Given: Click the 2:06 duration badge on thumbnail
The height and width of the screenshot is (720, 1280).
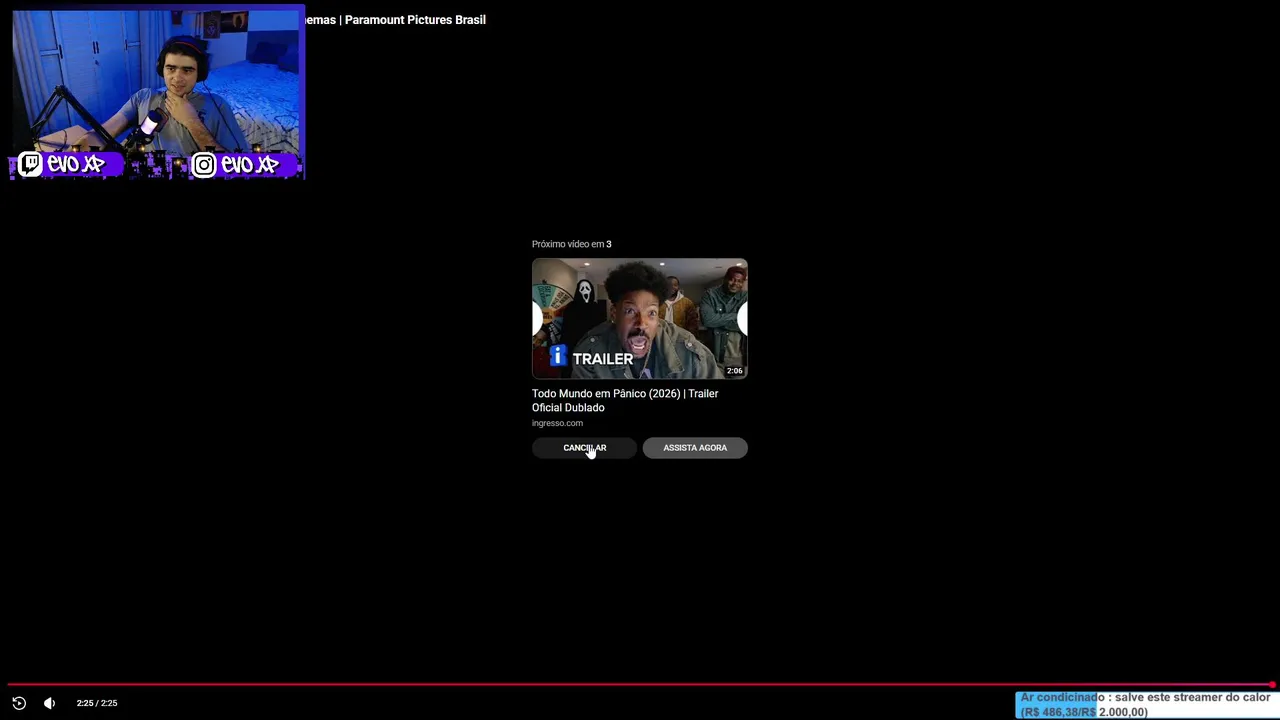Looking at the screenshot, I should click(x=735, y=371).
